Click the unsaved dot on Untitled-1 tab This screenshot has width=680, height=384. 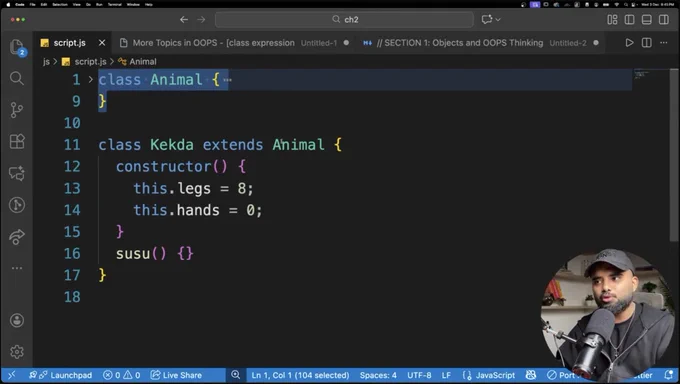point(346,43)
